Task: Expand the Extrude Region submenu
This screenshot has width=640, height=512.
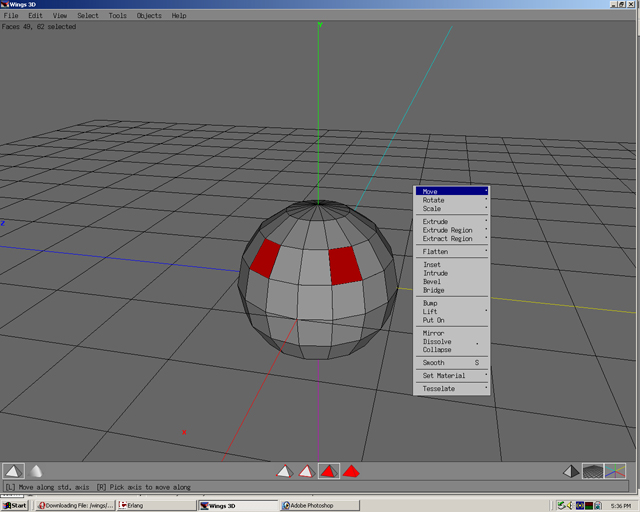Action: click(452, 230)
